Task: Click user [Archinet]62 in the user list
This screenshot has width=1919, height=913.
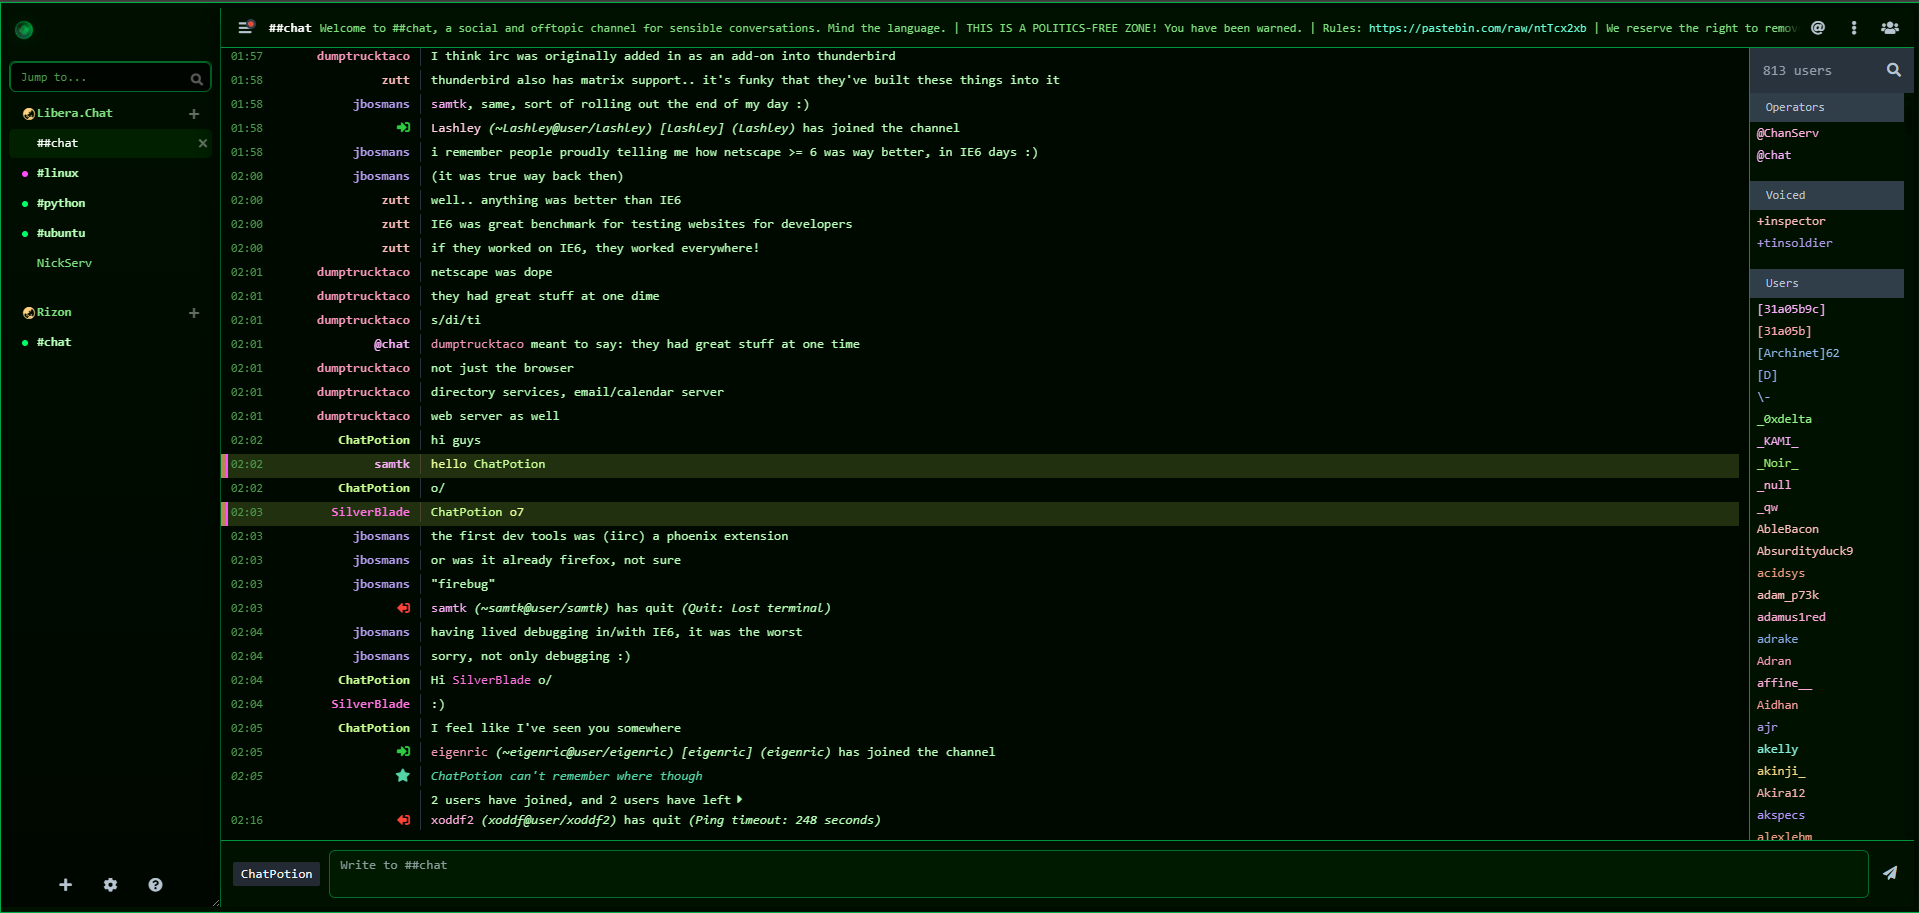Action: [x=1798, y=353]
